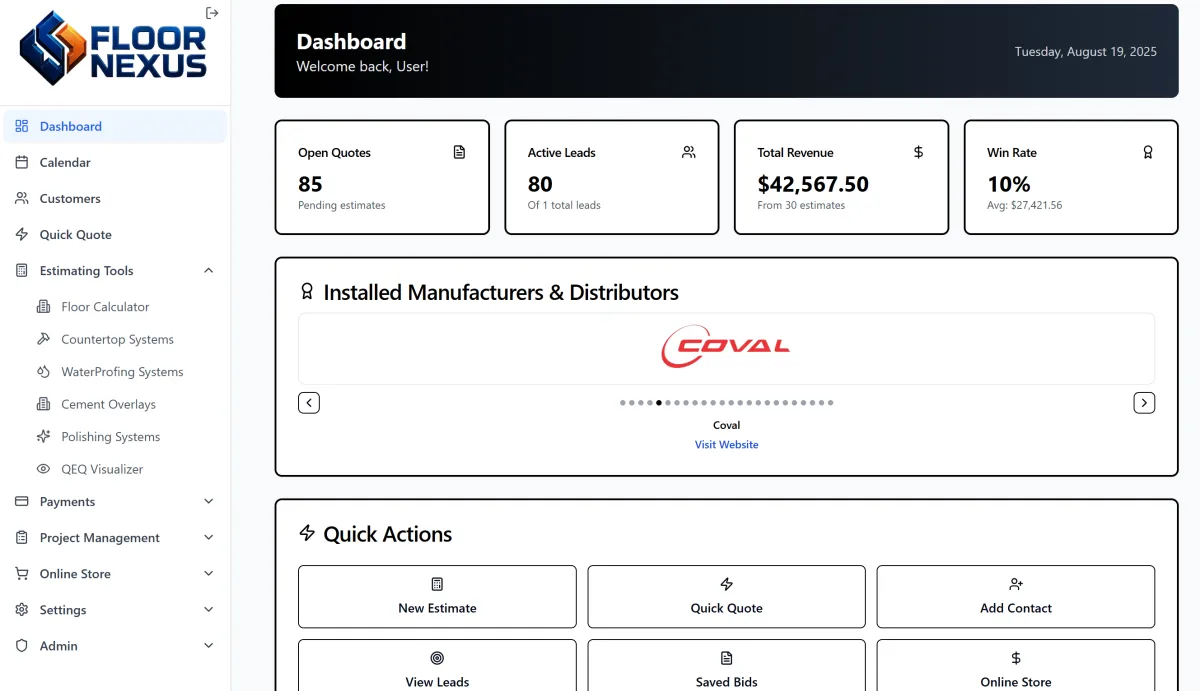The image size is (1200, 691).
Task: Click the active dark carousel dot
Action: point(659,403)
